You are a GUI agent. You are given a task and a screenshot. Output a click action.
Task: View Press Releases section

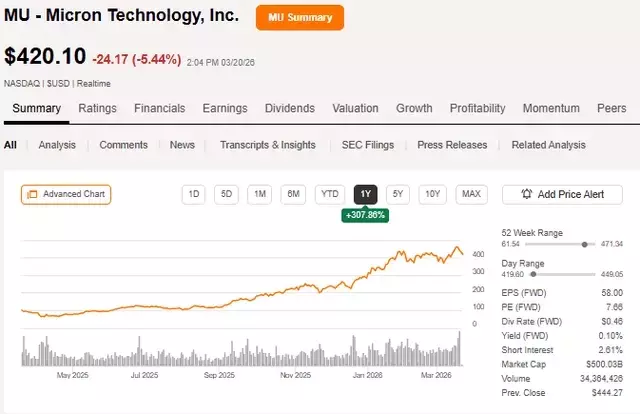(452, 145)
